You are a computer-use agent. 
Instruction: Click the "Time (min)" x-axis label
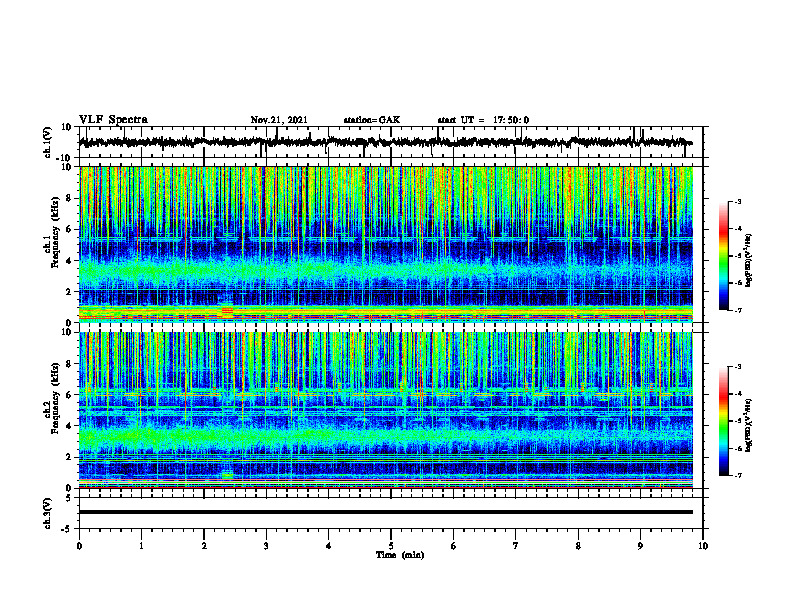click(400, 555)
